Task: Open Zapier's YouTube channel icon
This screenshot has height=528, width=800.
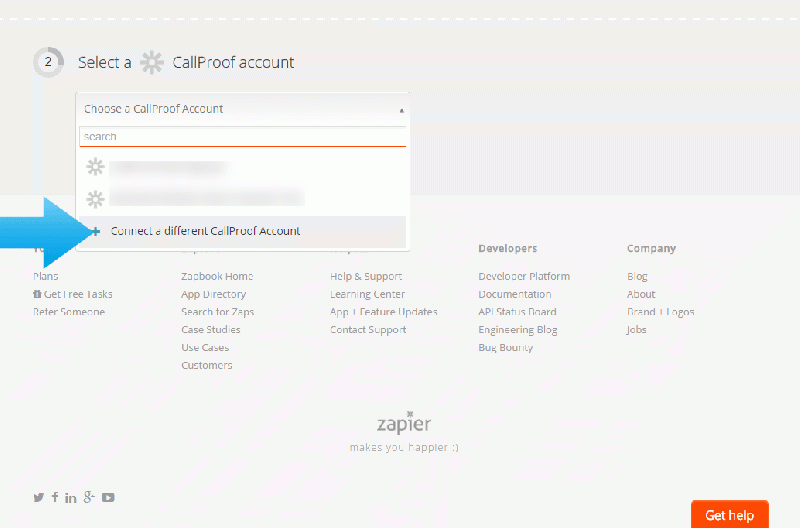Action: [x=108, y=497]
